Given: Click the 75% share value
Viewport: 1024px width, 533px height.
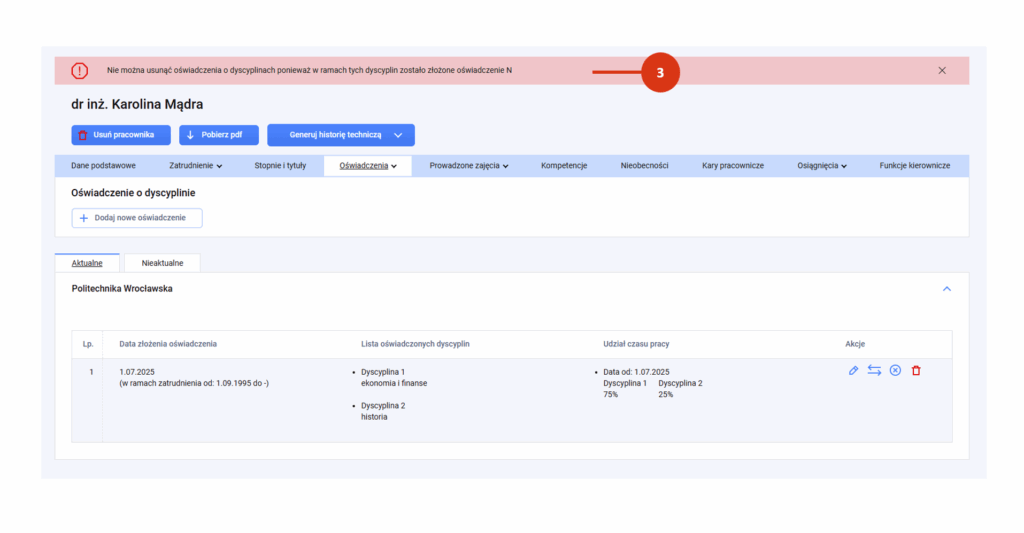Looking at the screenshot, I should pyautogui.click(x=611, y=395).
